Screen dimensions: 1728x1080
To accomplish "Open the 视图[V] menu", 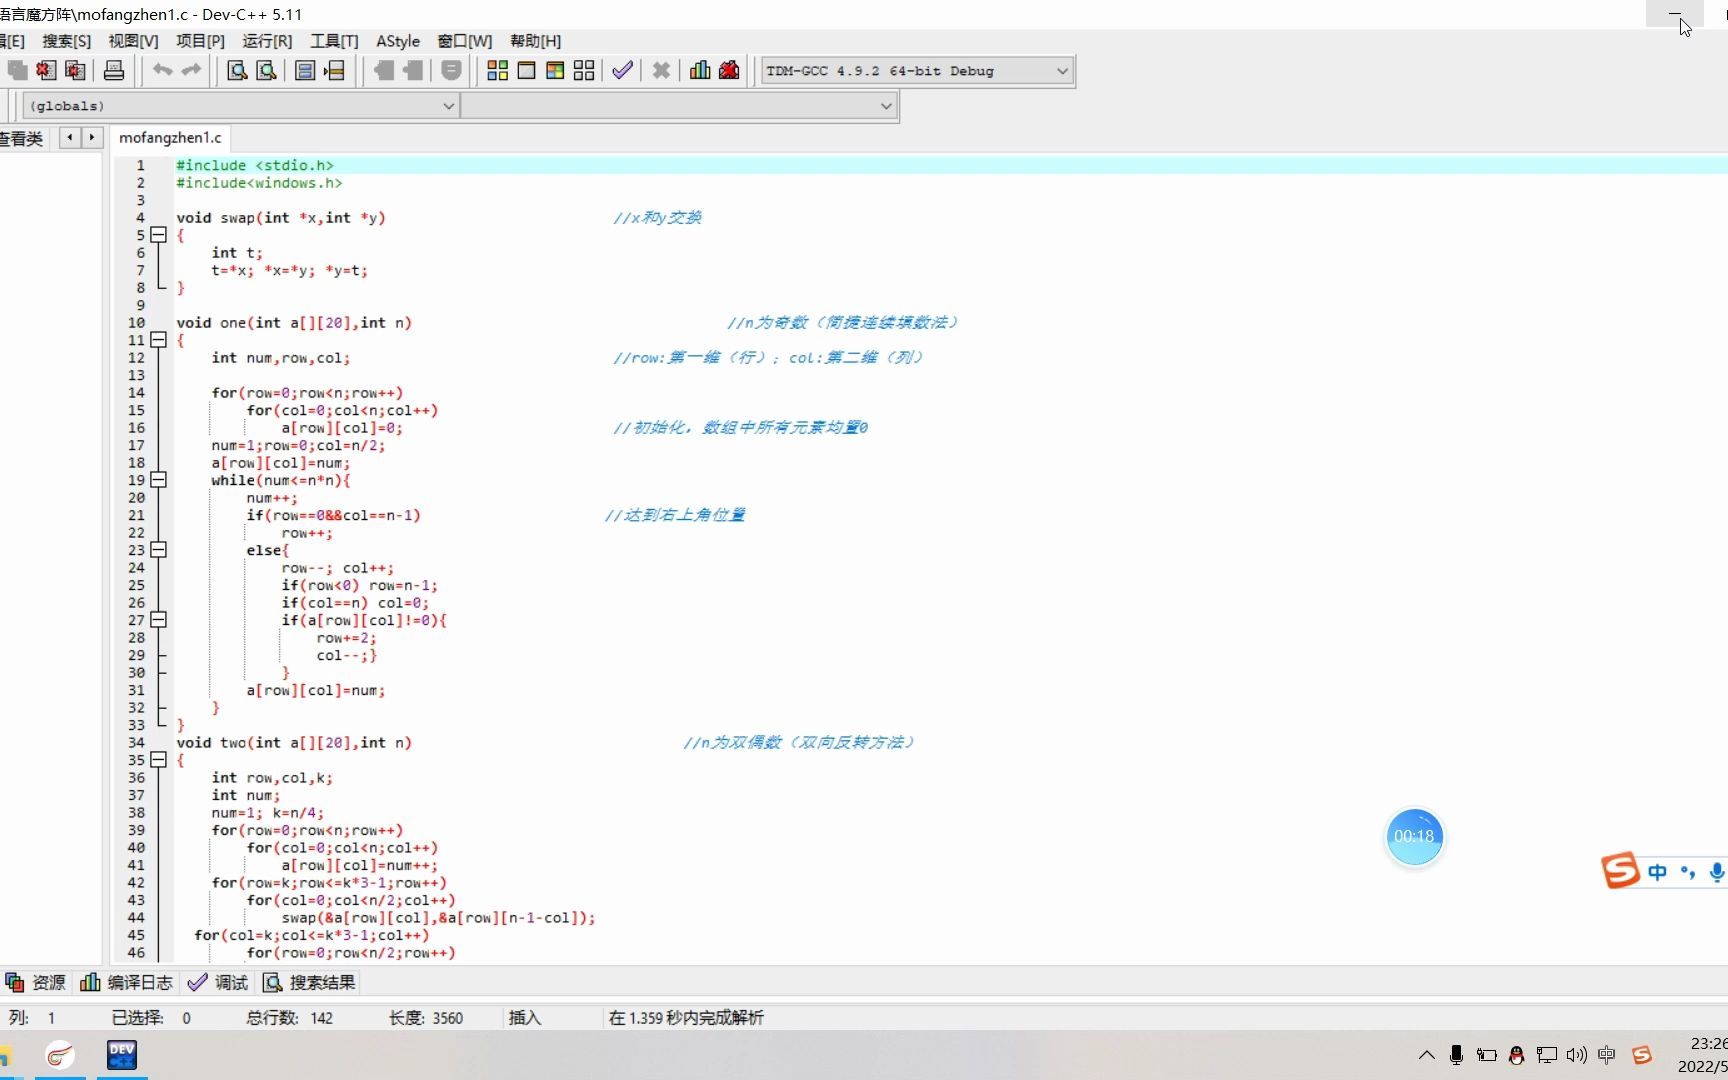I will click(133, 41).
